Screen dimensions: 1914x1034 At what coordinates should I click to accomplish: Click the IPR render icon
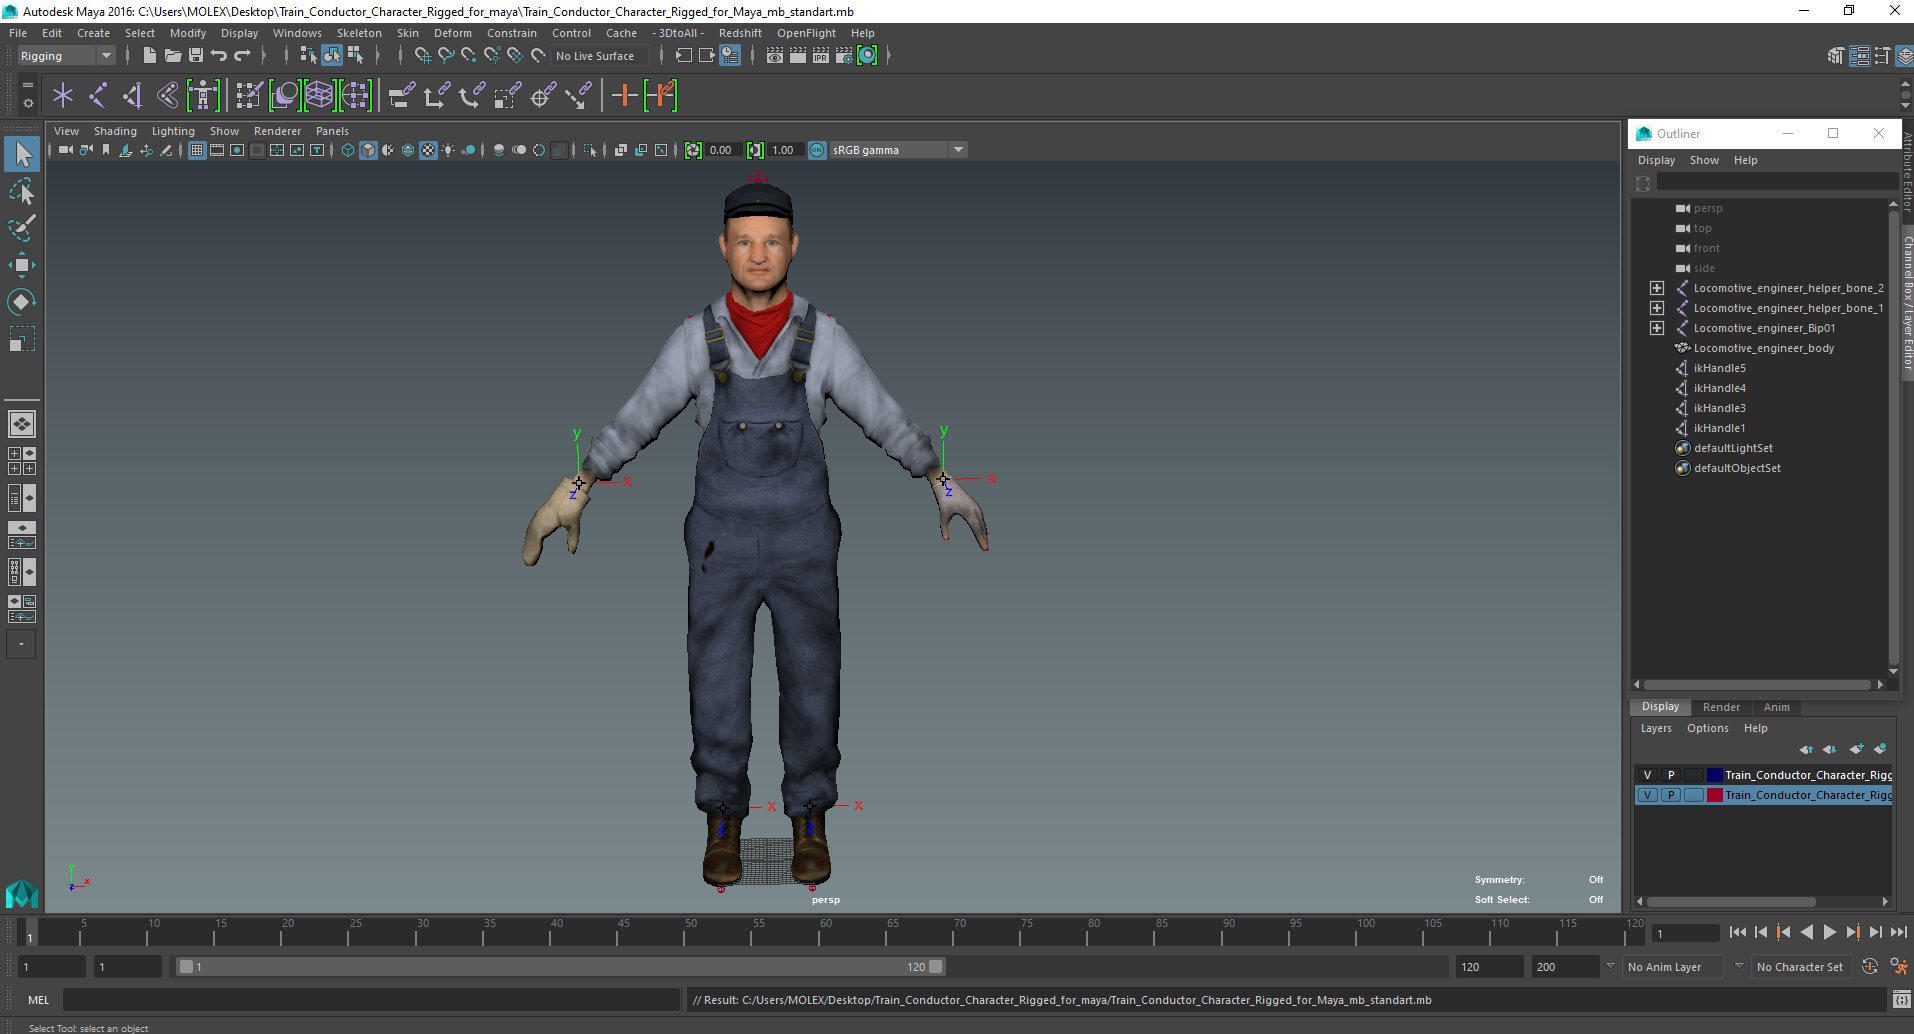coord(821,56)
